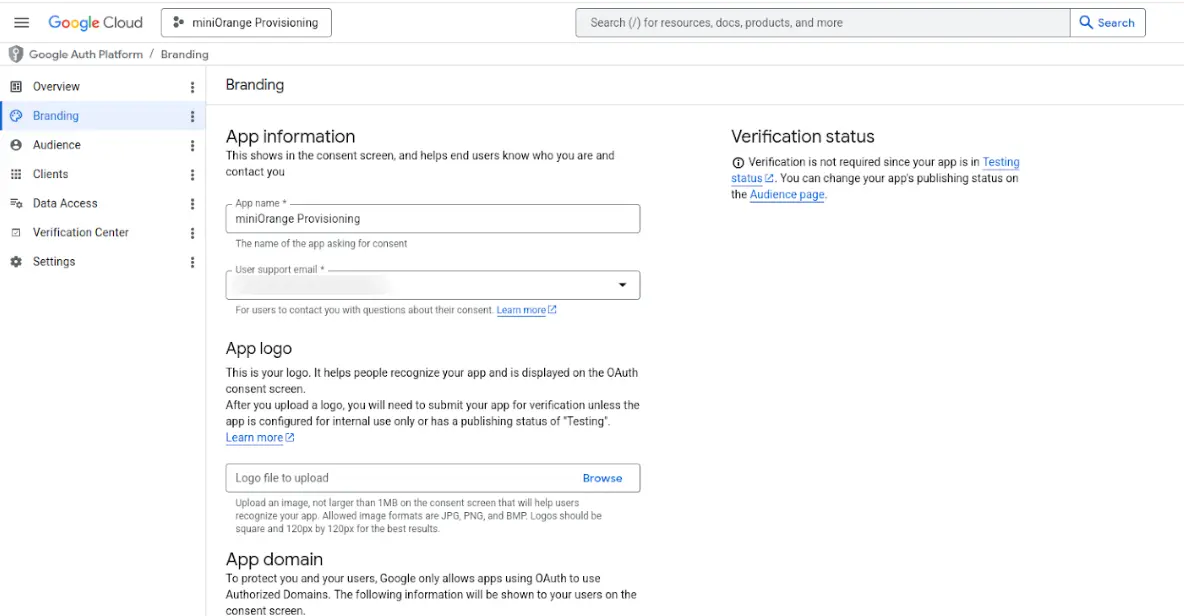Image resolution: width=1184 pixels, height=616 pixels.
Task: Open Learn more link under App logo
Action: pyautogui.click(x=260, y=438)
